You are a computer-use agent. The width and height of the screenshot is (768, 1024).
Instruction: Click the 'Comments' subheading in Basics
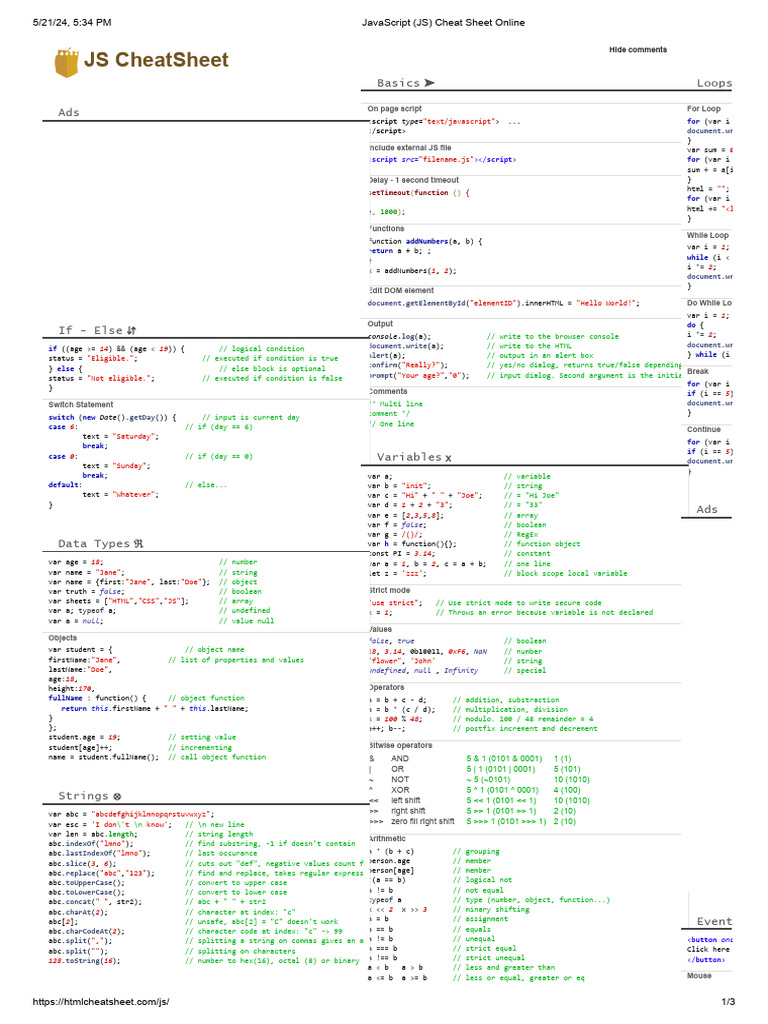click(x=388, y=392)
